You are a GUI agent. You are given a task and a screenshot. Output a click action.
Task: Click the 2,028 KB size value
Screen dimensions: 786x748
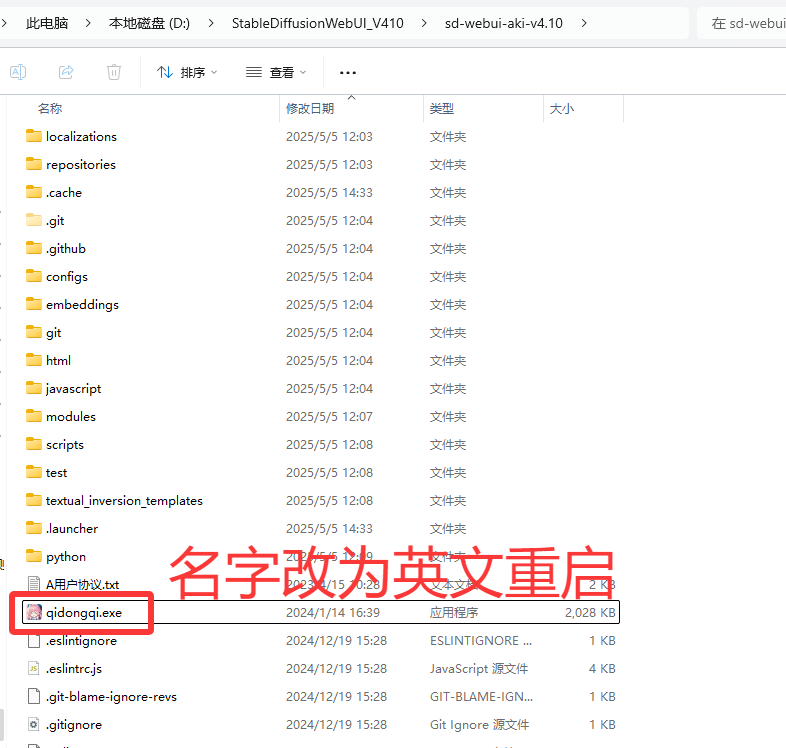coord(590,613)
